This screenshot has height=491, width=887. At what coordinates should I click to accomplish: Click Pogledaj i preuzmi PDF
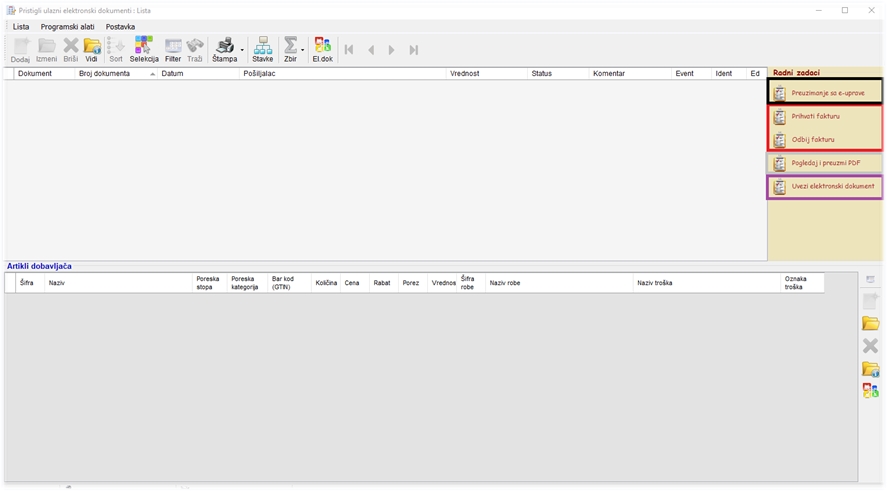tap(826, 163)
